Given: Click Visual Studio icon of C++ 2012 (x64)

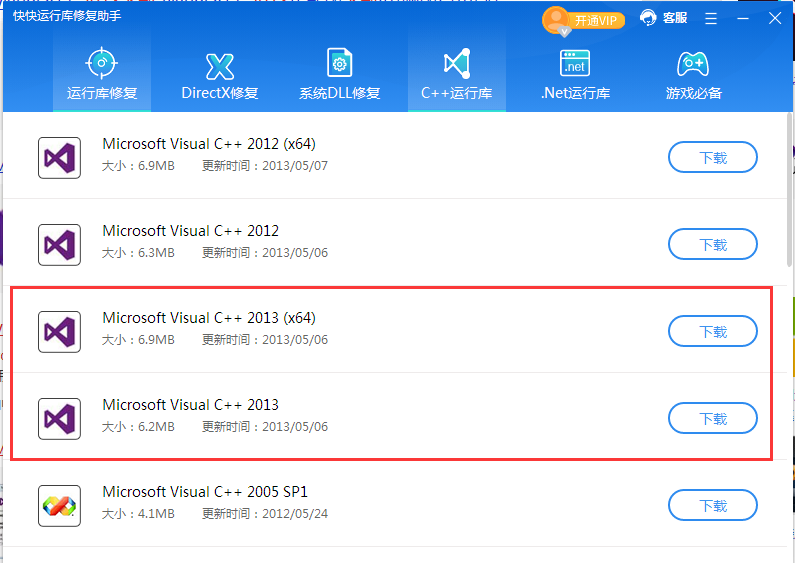Looking at the screenshot, I should point(59,158).
